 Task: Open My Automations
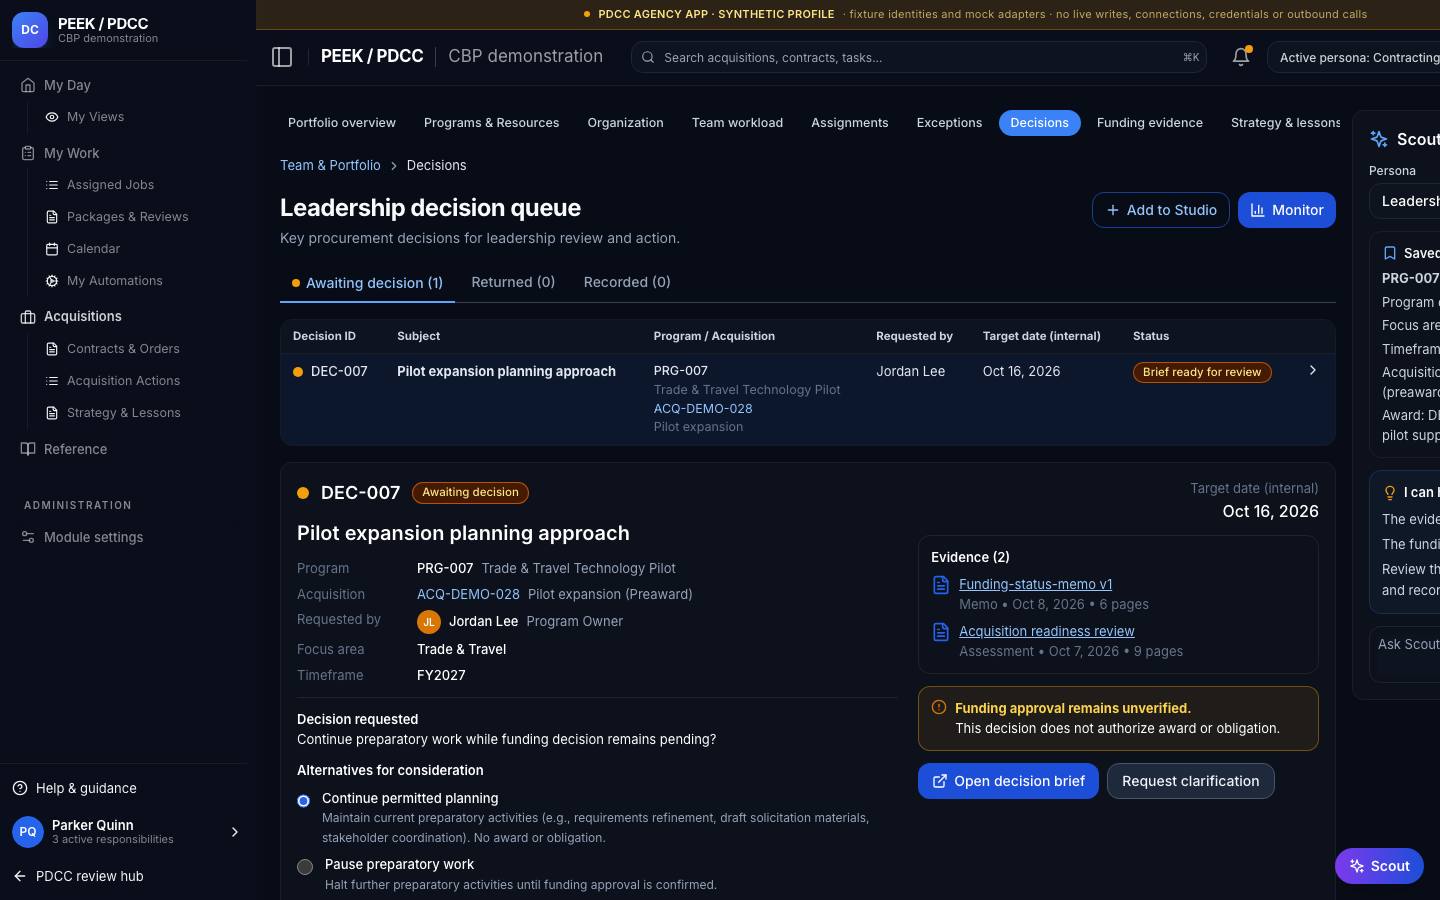coord(114,281)
